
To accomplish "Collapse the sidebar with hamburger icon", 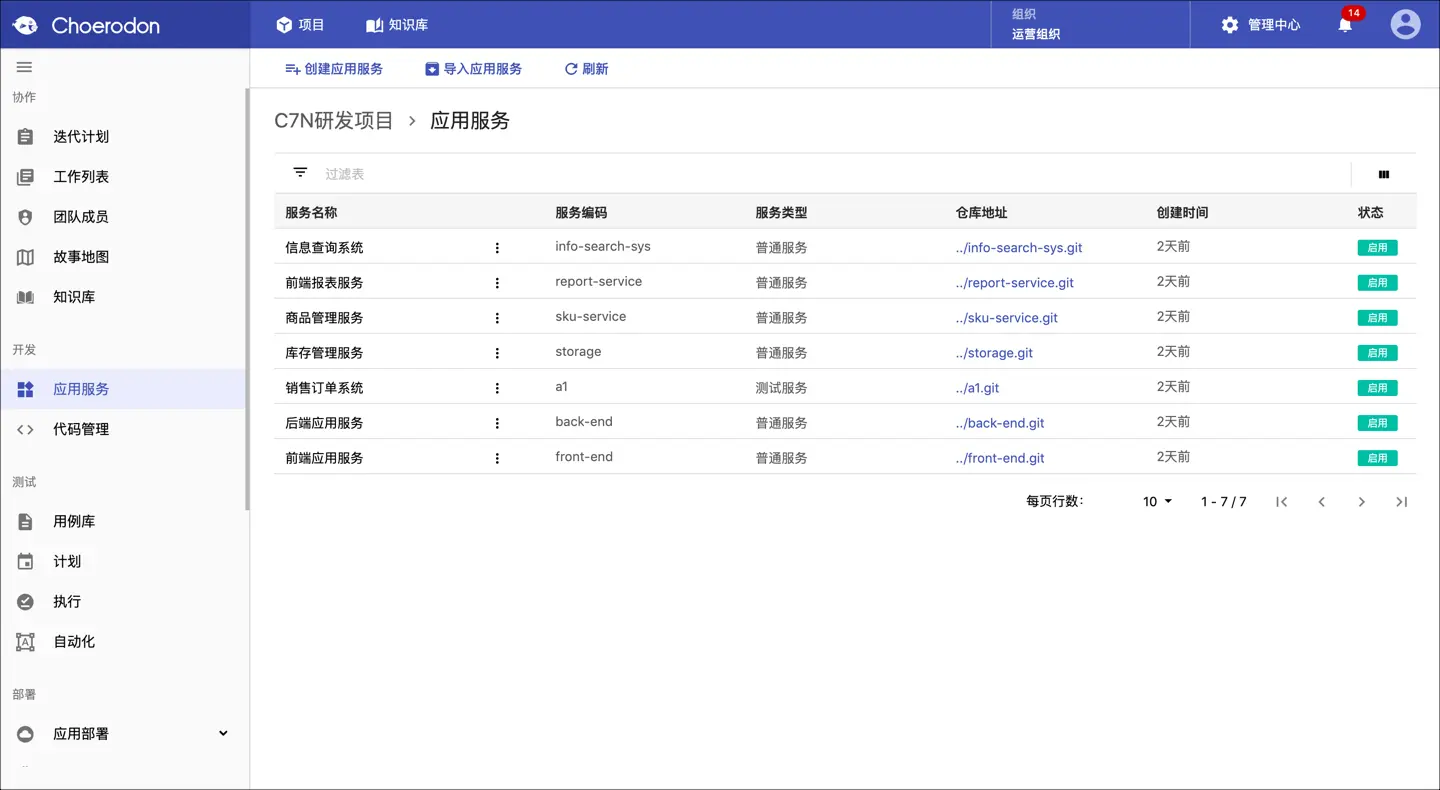I will [x=25, y=67].
